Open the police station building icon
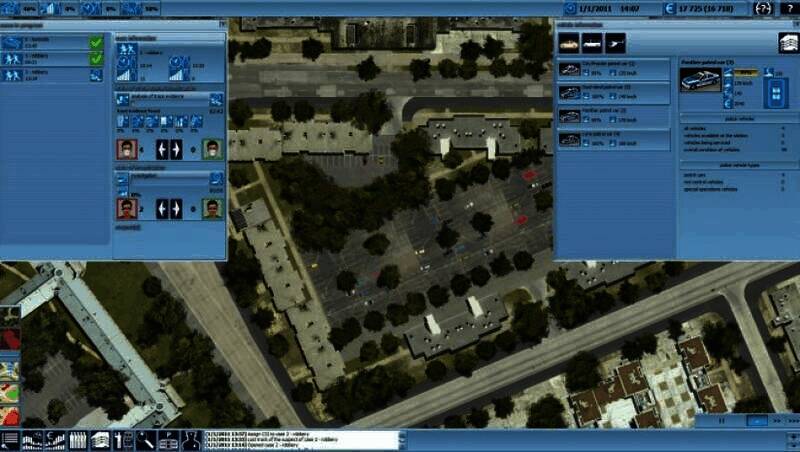800x452 pixels. 788,42
